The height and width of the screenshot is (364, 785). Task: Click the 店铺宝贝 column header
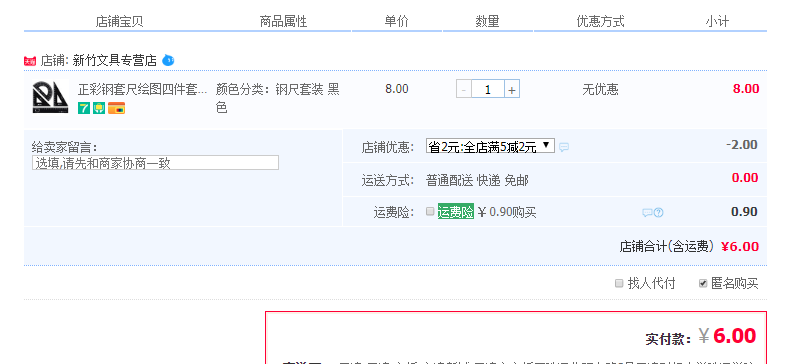[x=120, y=22]
